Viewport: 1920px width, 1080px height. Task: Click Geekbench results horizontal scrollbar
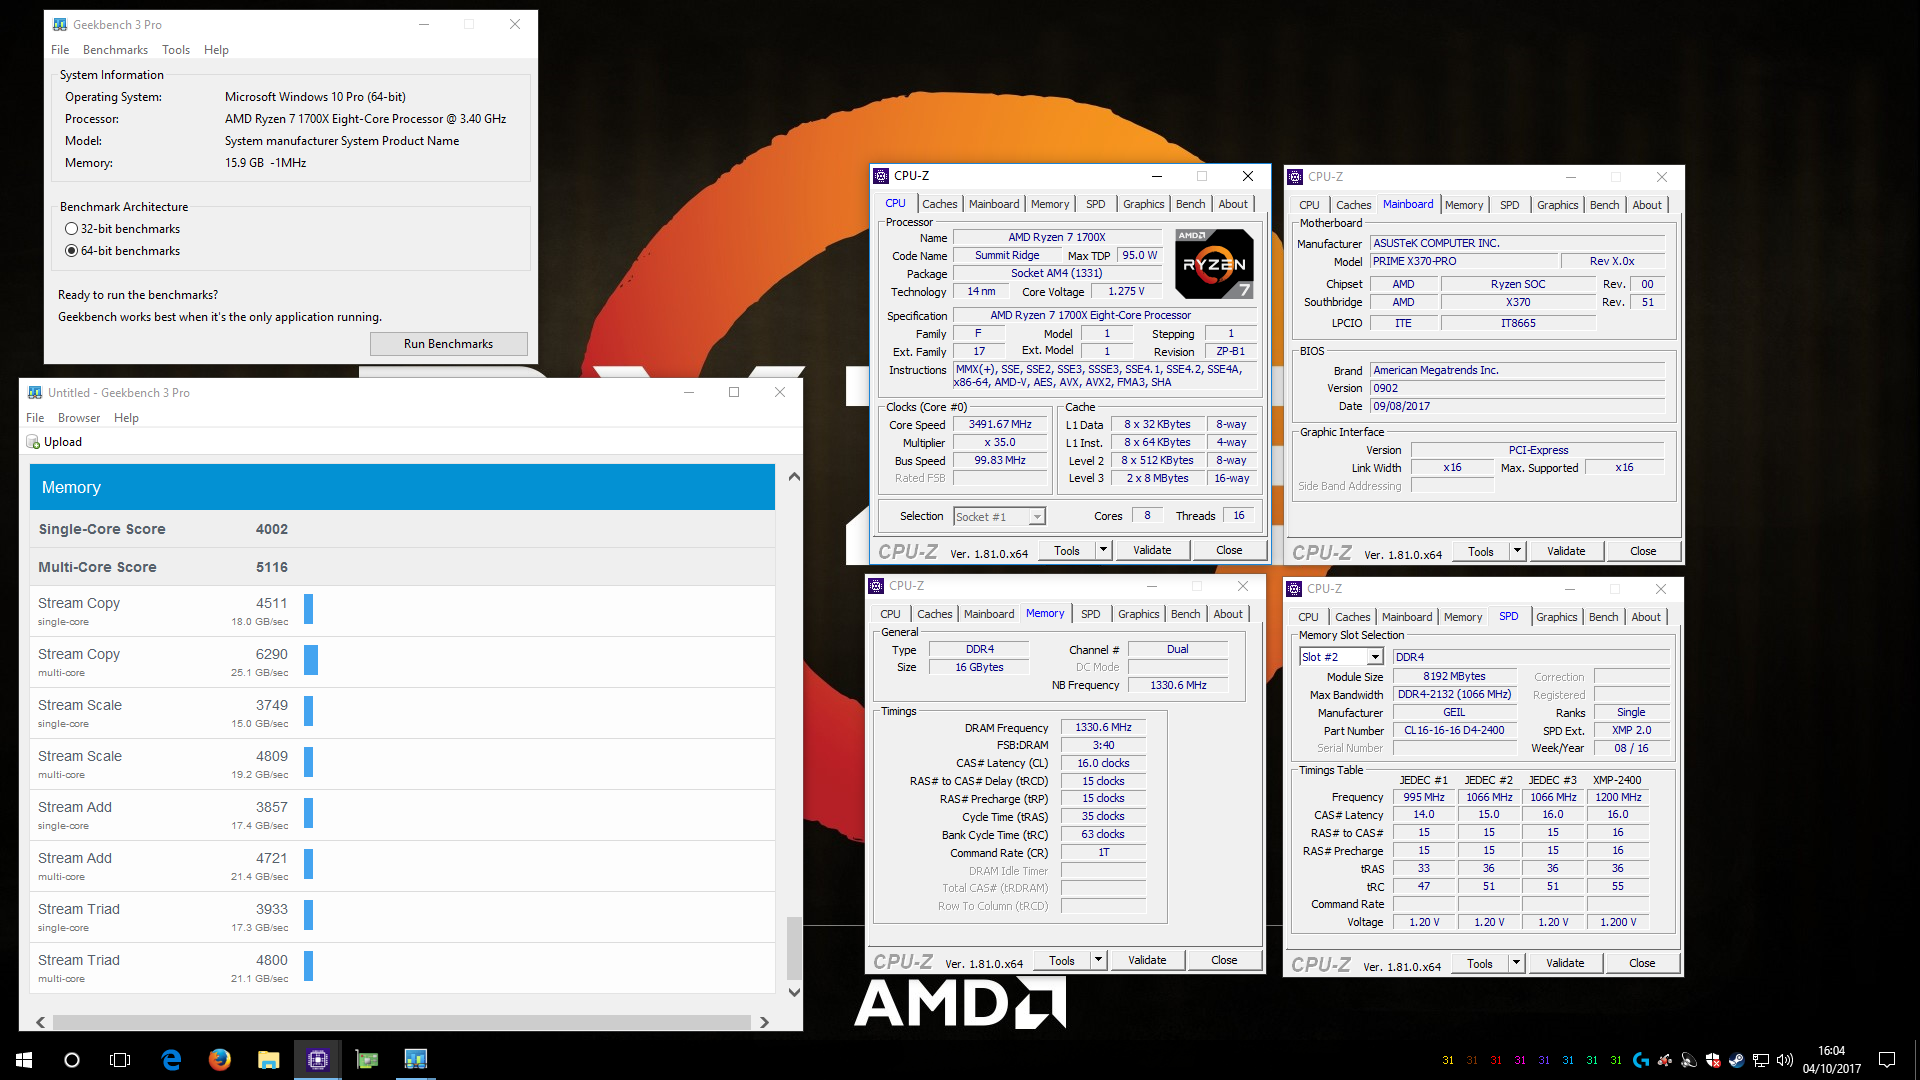click(x=401, y=1022)
